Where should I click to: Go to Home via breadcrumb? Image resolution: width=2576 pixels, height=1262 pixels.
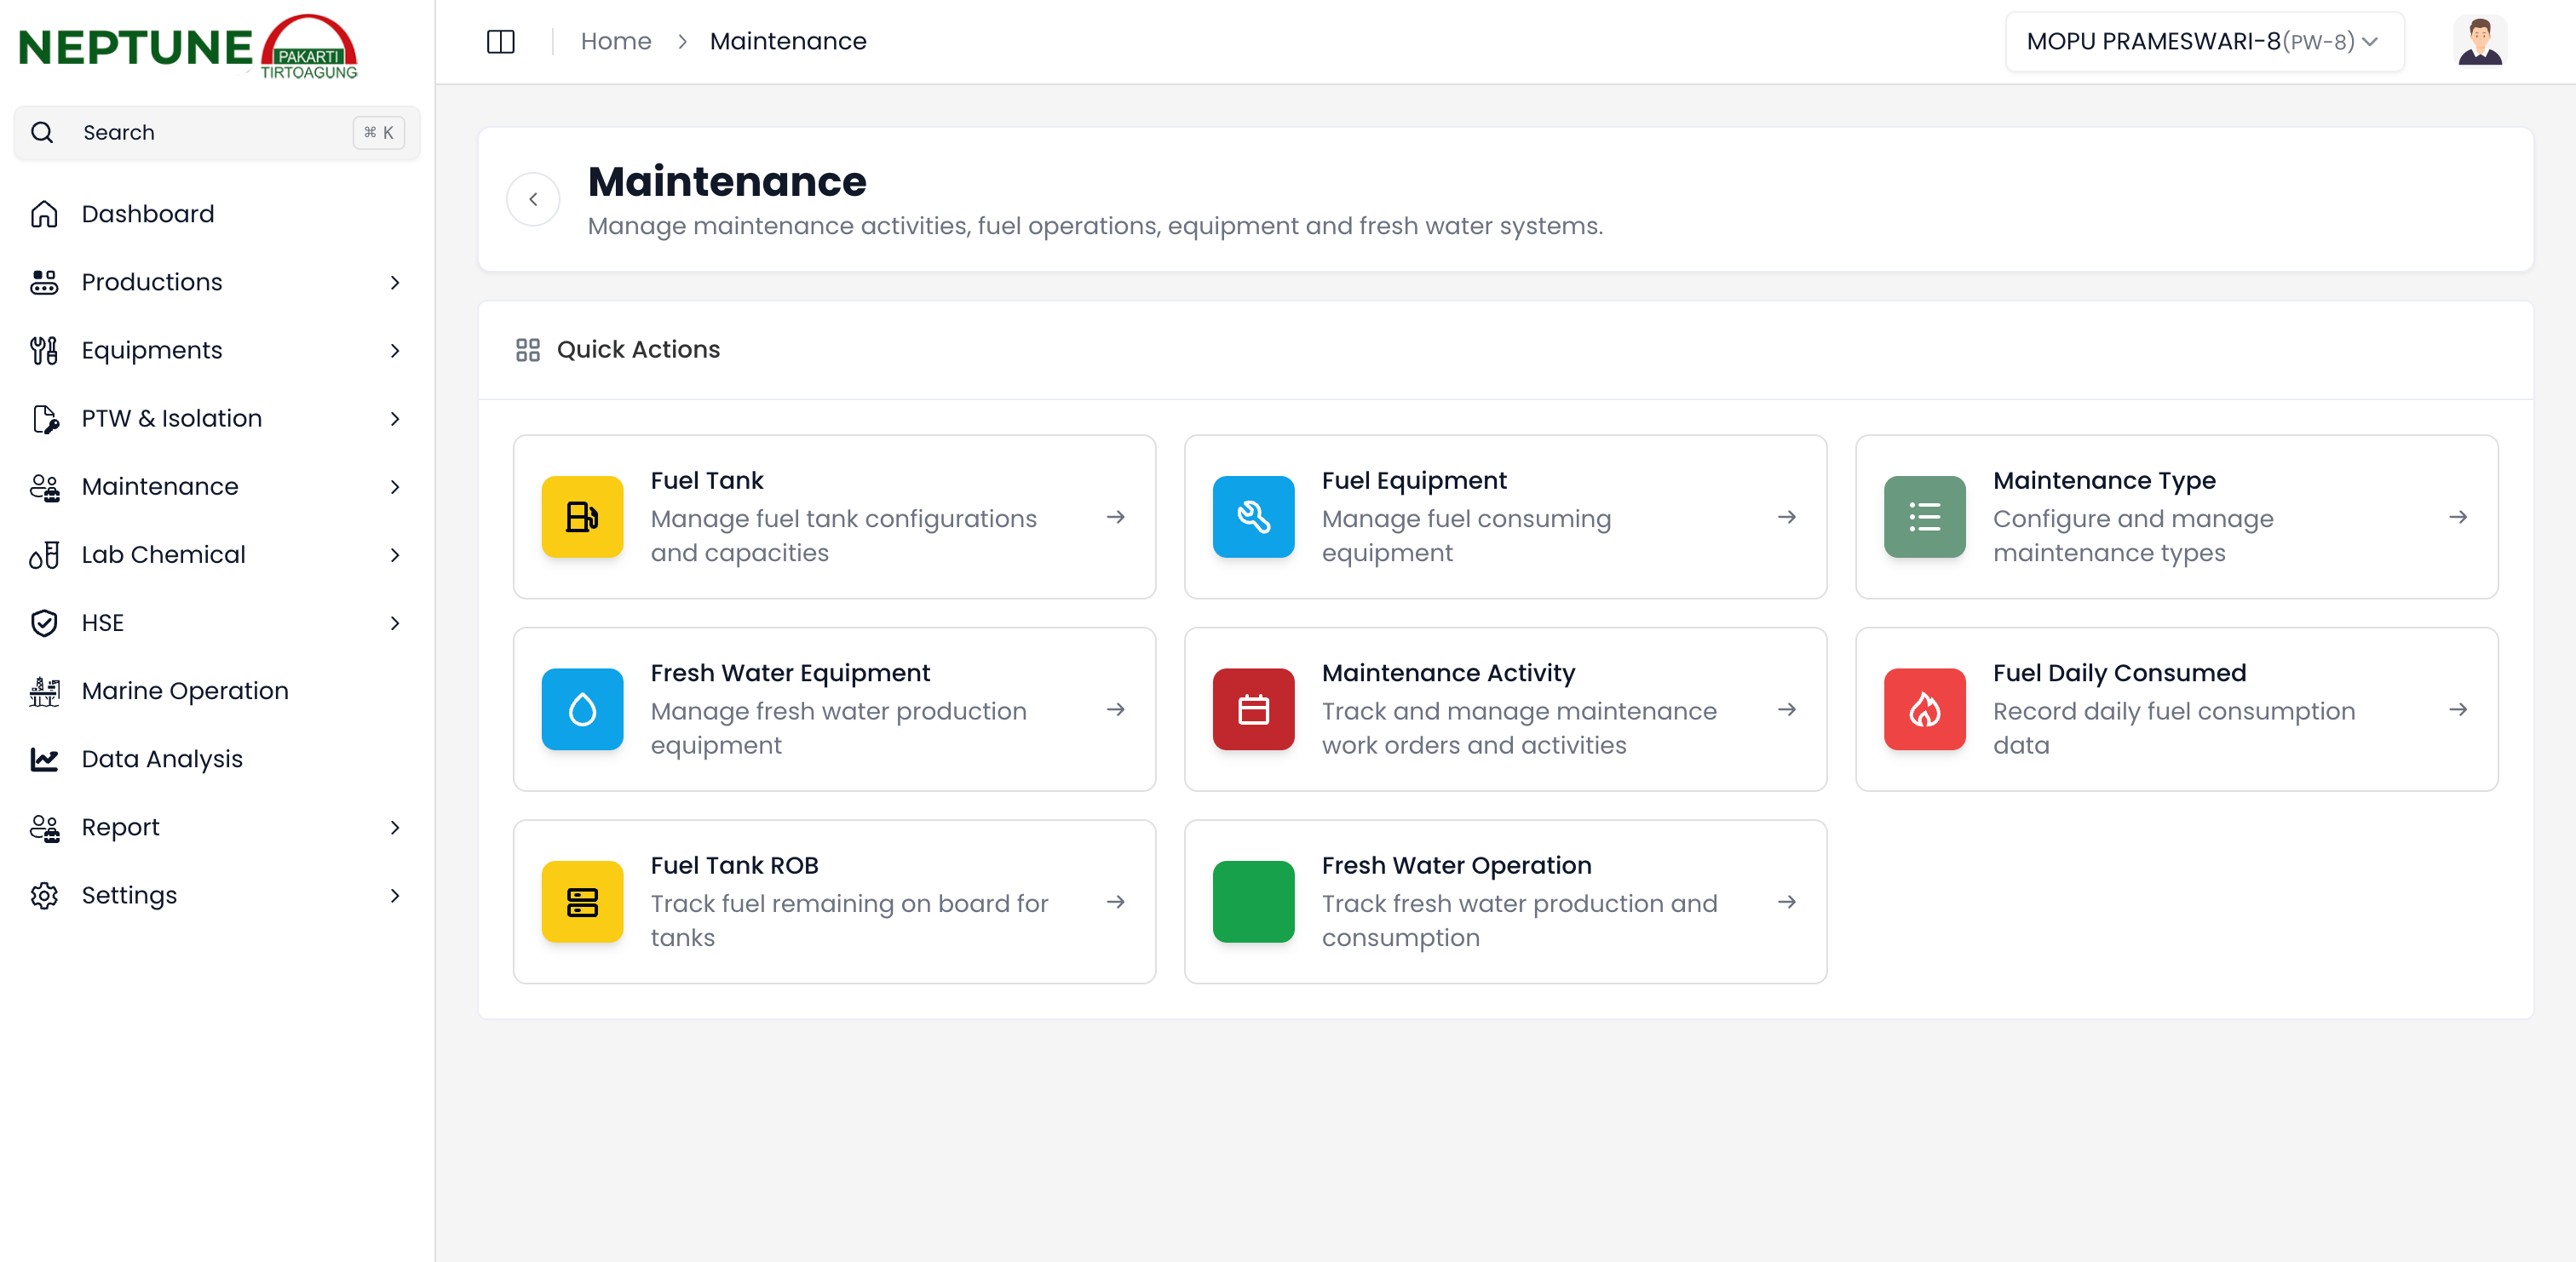coord(615,42)
